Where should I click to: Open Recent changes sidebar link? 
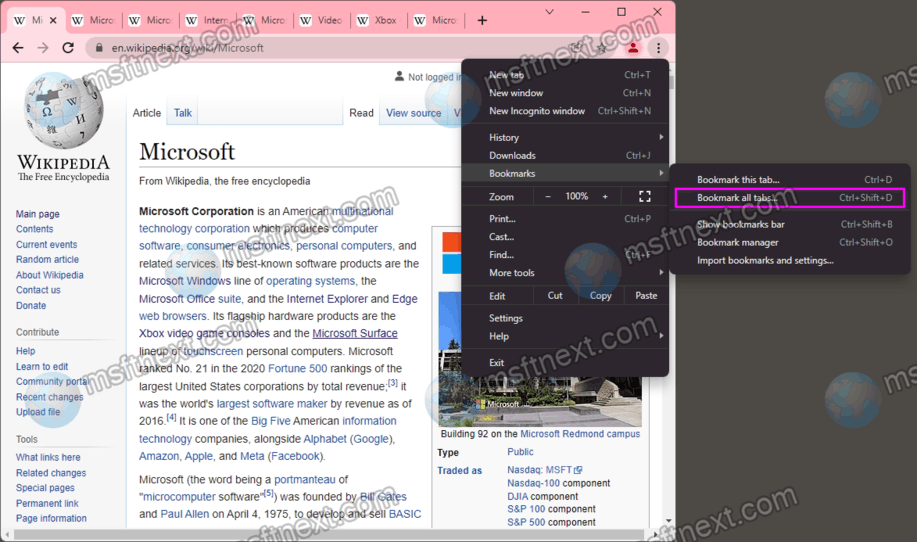coord(50,397)
